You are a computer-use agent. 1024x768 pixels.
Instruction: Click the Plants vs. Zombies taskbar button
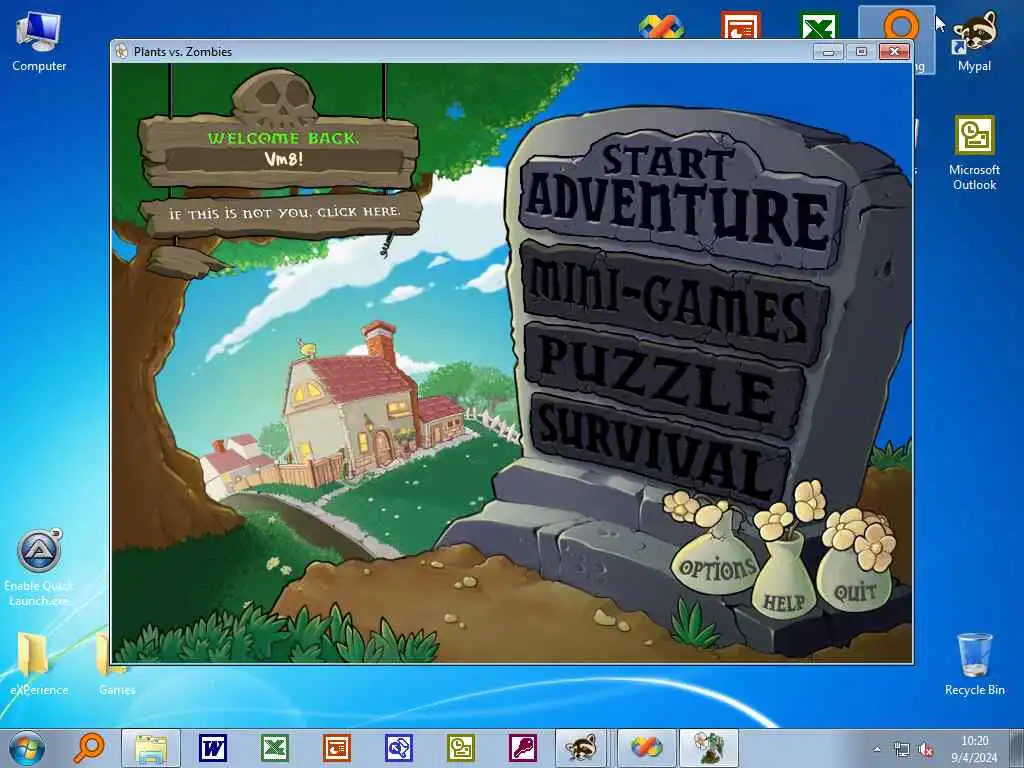click(x=709, y=748)
